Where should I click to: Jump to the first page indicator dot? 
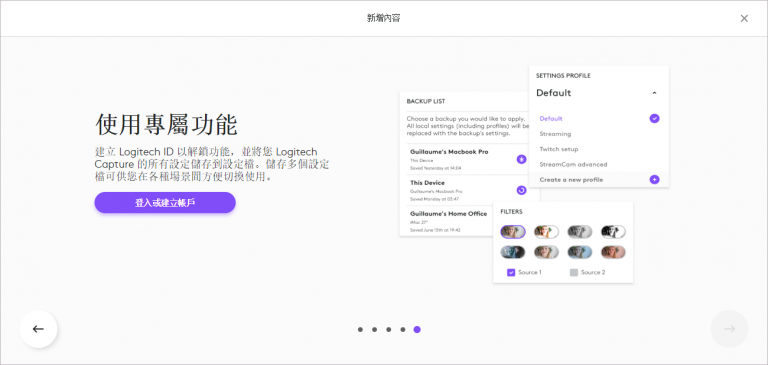click(360, 330)
